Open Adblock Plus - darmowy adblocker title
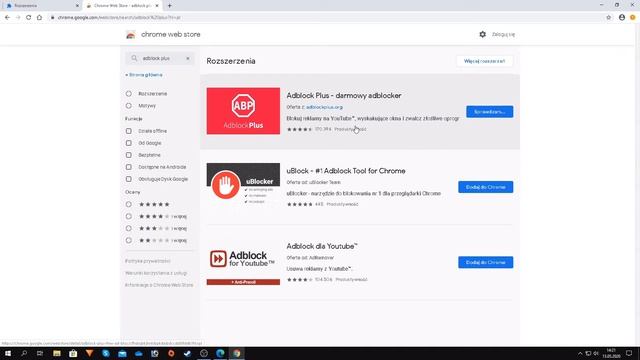 point(344,96)
